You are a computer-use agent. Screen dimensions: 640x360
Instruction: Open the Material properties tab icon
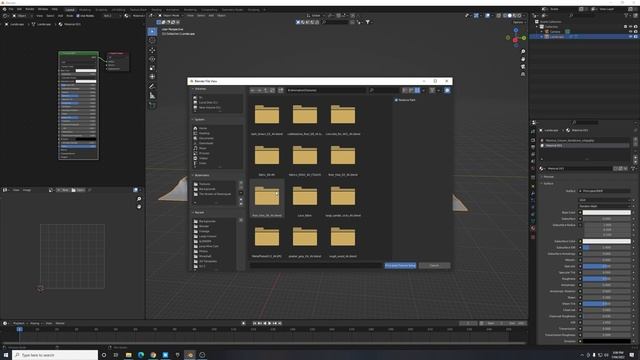pos(533,228)
